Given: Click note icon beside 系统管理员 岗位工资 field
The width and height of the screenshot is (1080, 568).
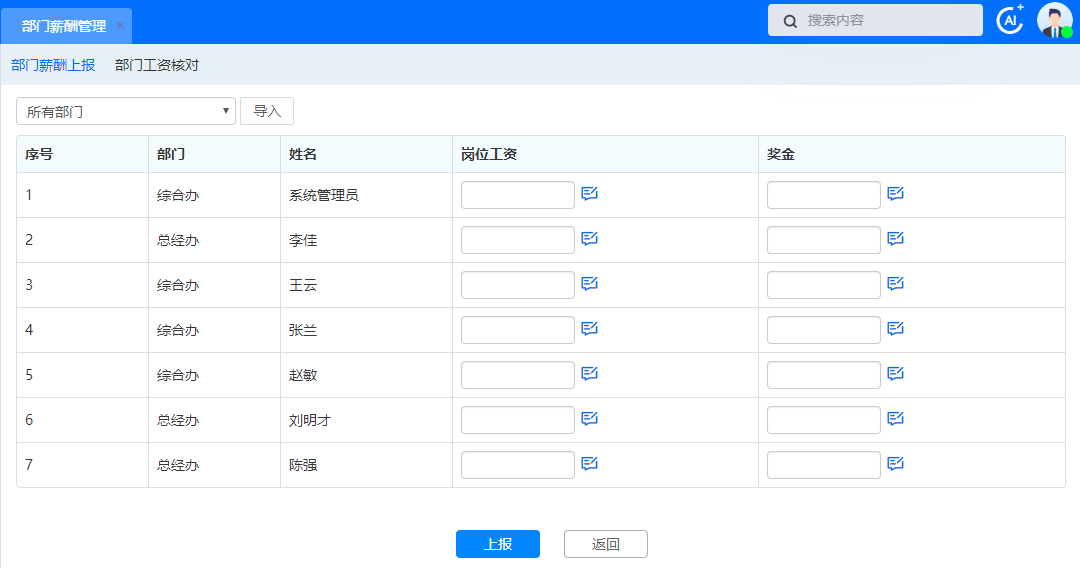Looking at the screenshot, I should [590, 194].
